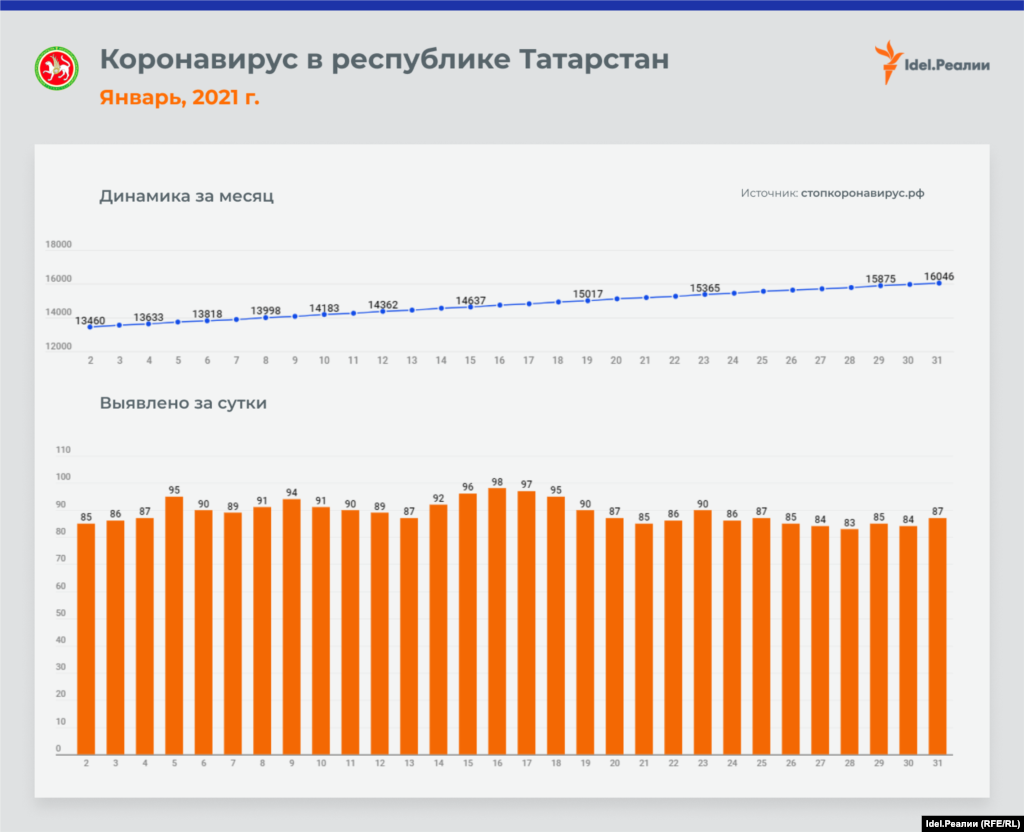Viewport: 1024px width, 832px height.
Task: Select the data point labeled 15017
Action: 587,300
